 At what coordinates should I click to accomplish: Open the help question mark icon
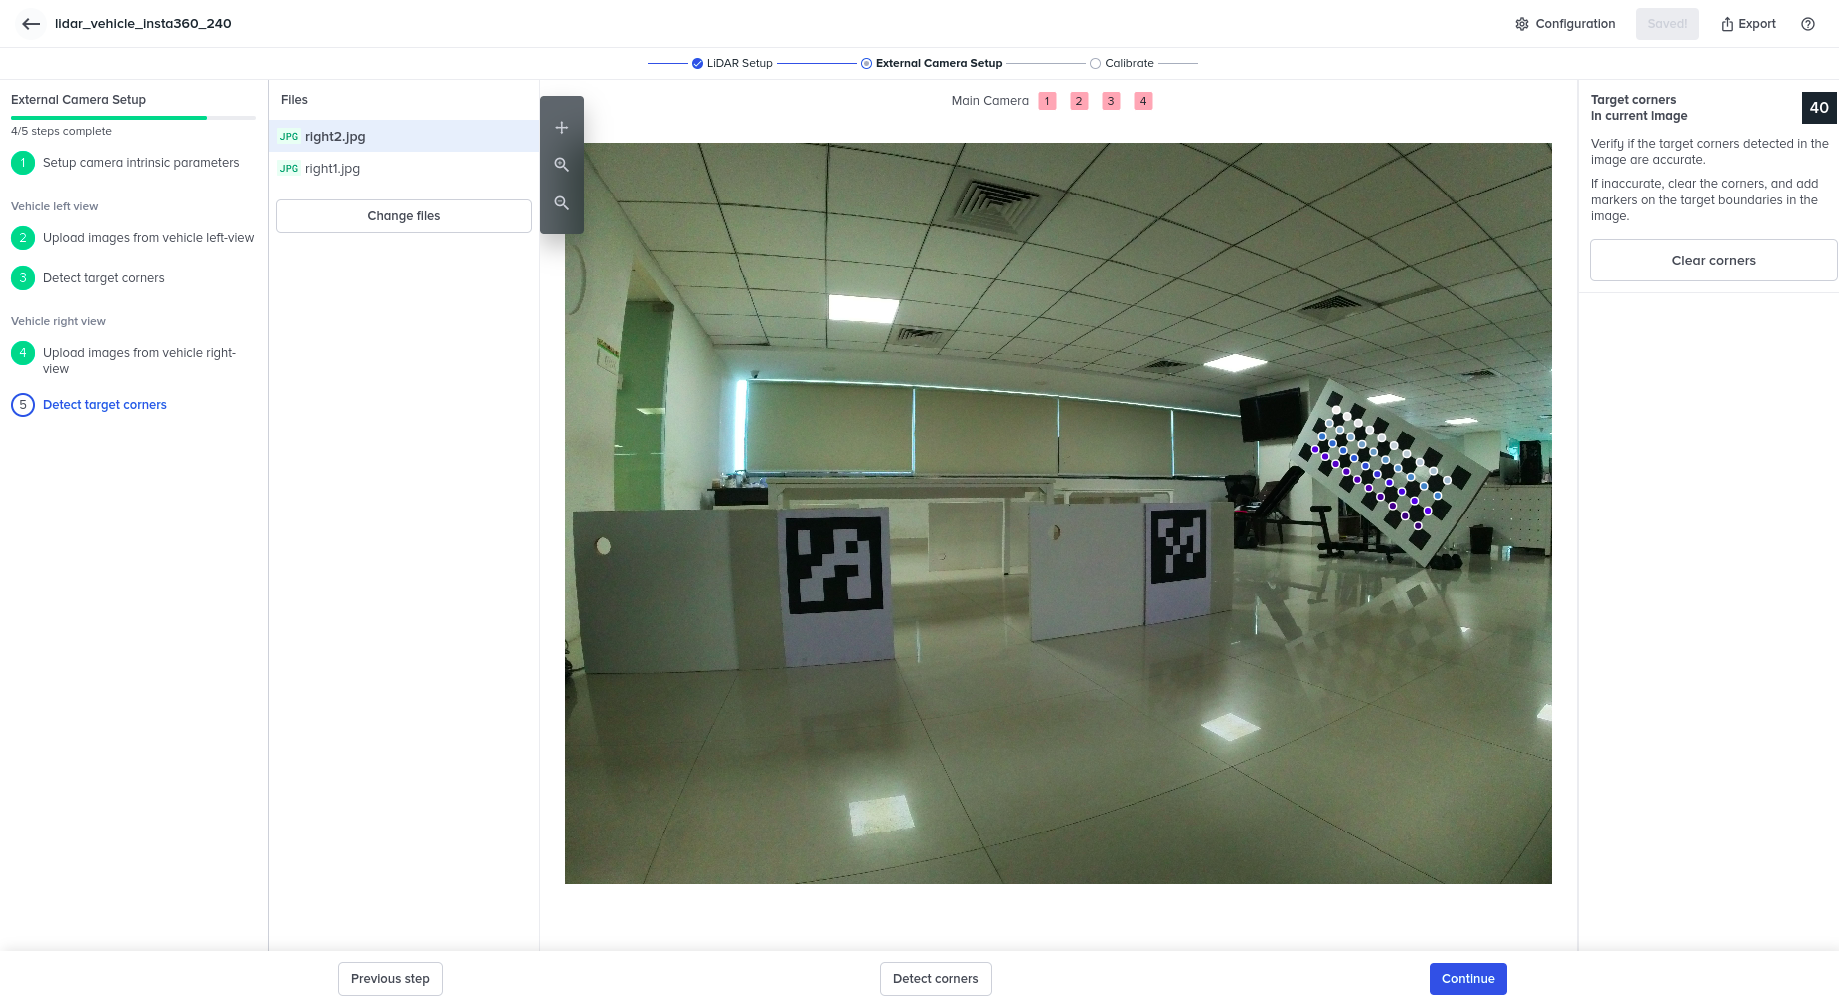click(x=1808, y=24)
